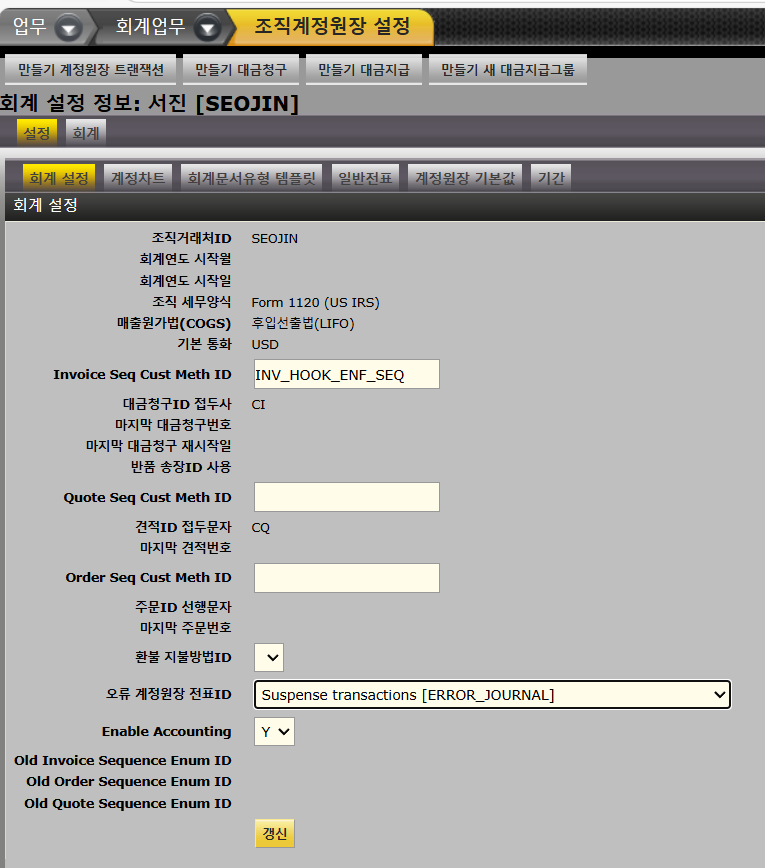Click the 마지막 주문번호 label

point(185,628)
